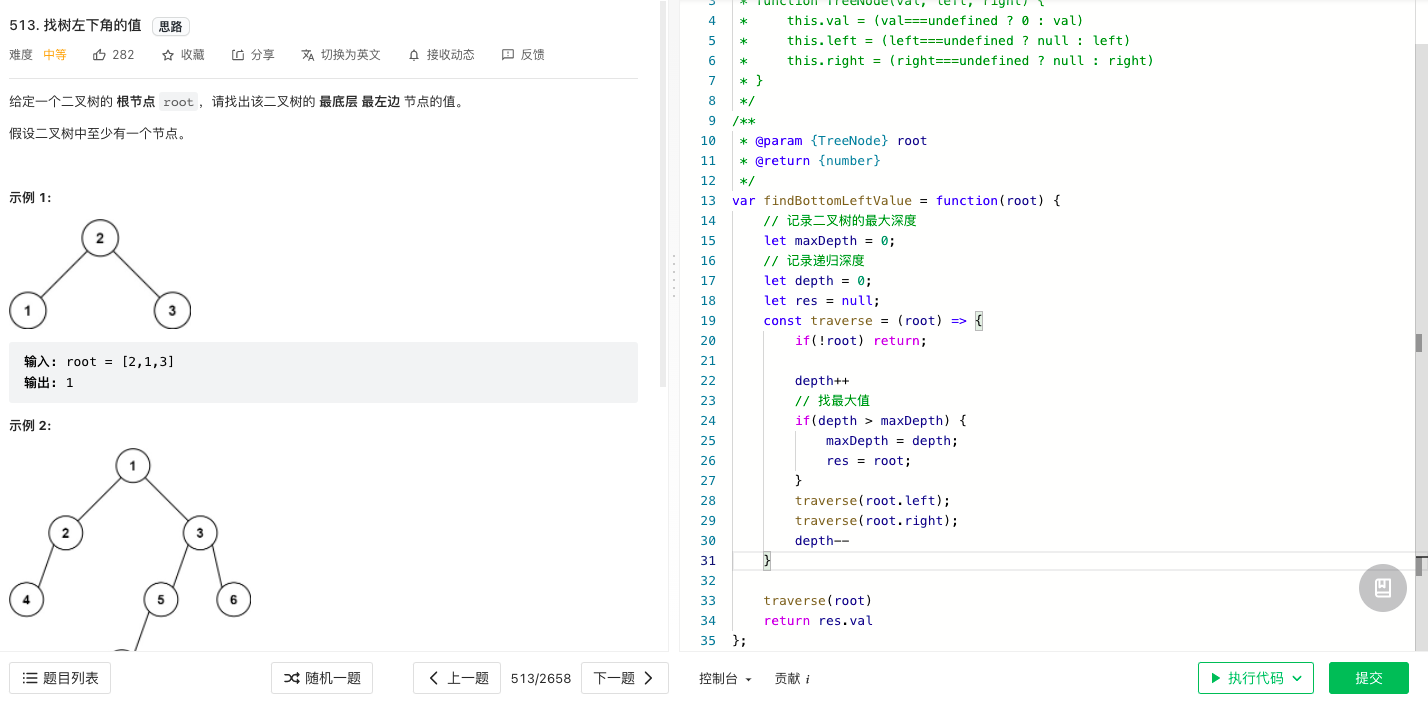Click the if(!root) return; line
This screenshot has width=1428, height=703.
(x=861, y=340)
